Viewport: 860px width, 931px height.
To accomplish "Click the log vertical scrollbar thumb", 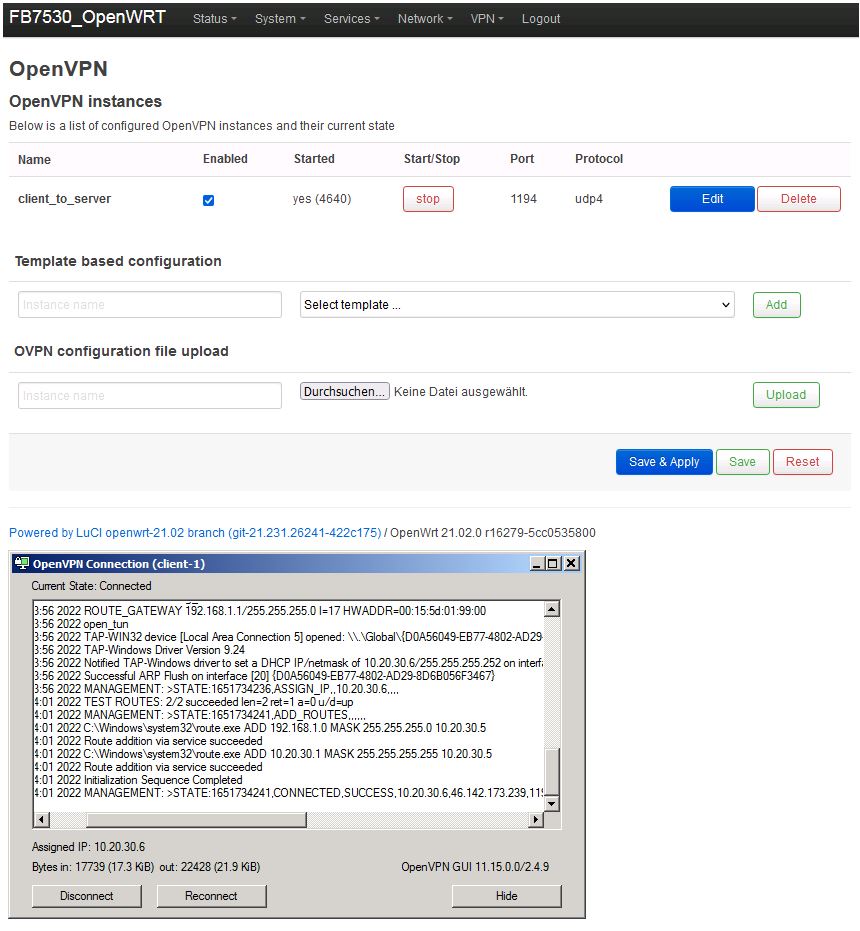I will click(552, 772).
